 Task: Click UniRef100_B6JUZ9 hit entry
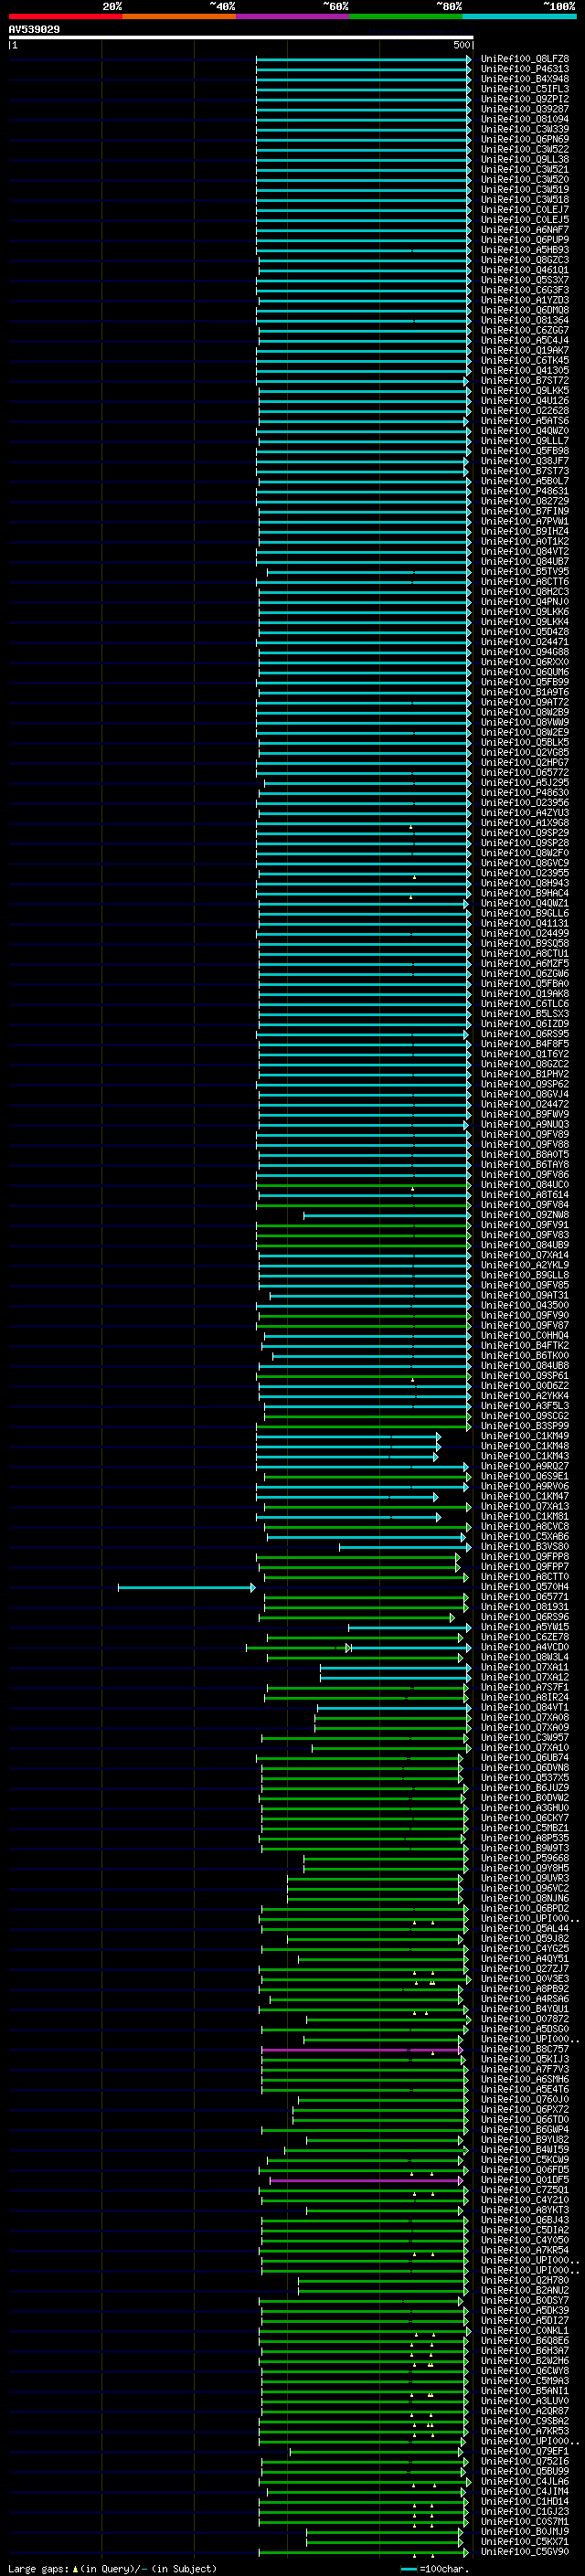pyautogui.click(x=524, y=1788)
